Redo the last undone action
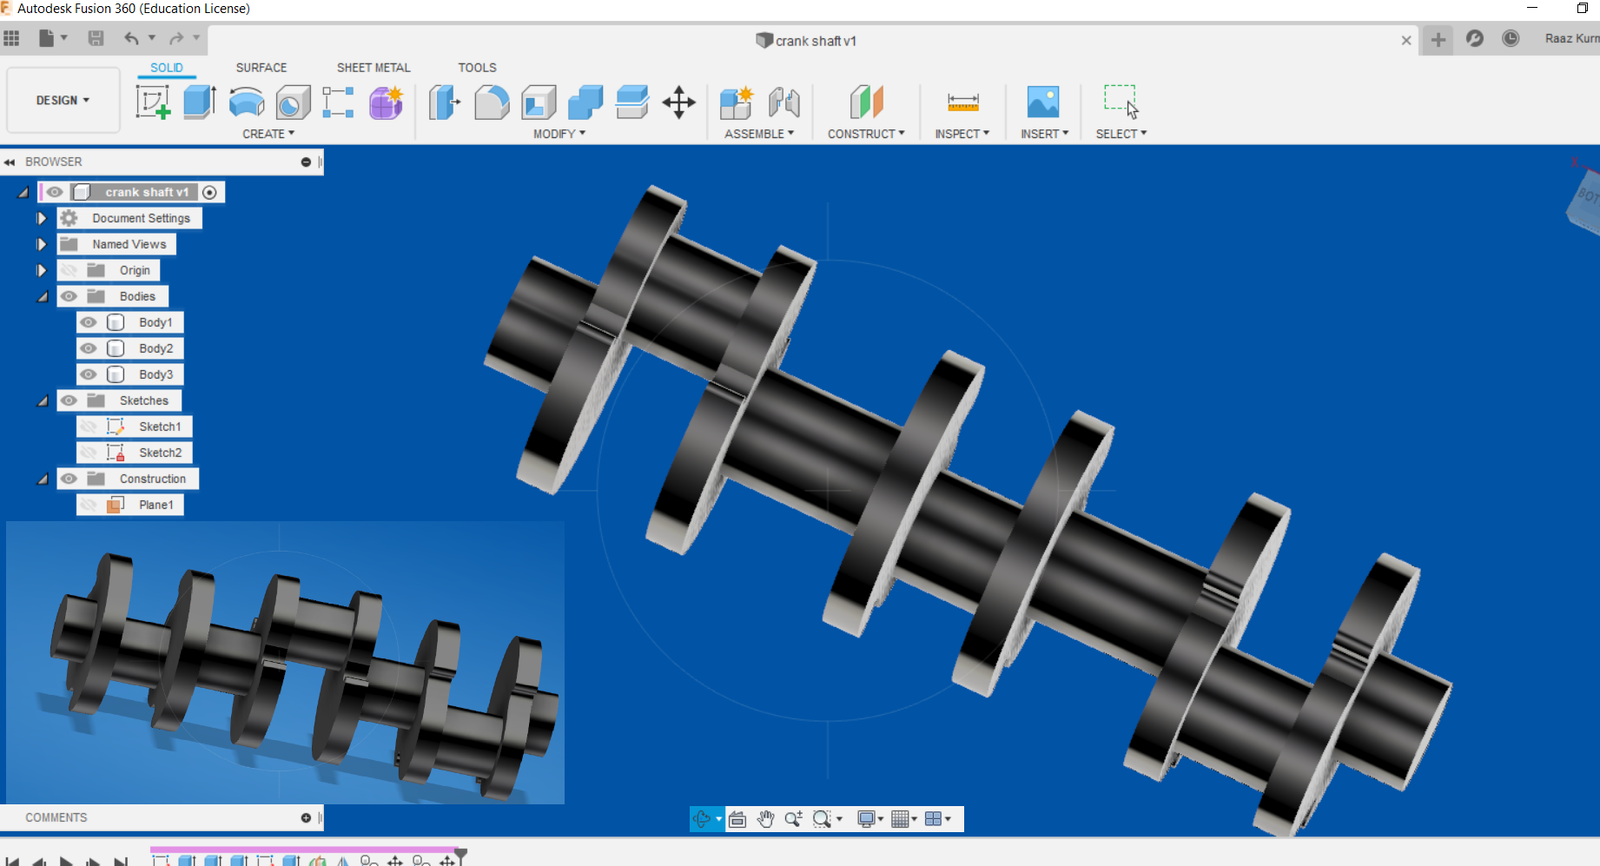Viewport: 1600px width, 866px height. point(176,38)
